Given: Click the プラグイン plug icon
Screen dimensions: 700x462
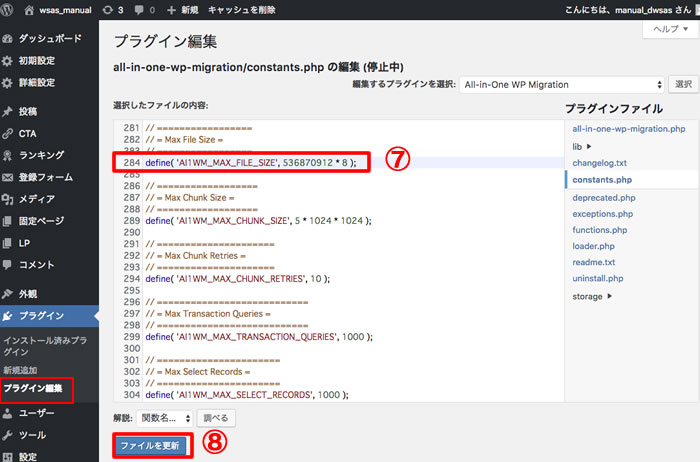Looking at the screenshot, I should pyautogui.click(x=7, y=316).
